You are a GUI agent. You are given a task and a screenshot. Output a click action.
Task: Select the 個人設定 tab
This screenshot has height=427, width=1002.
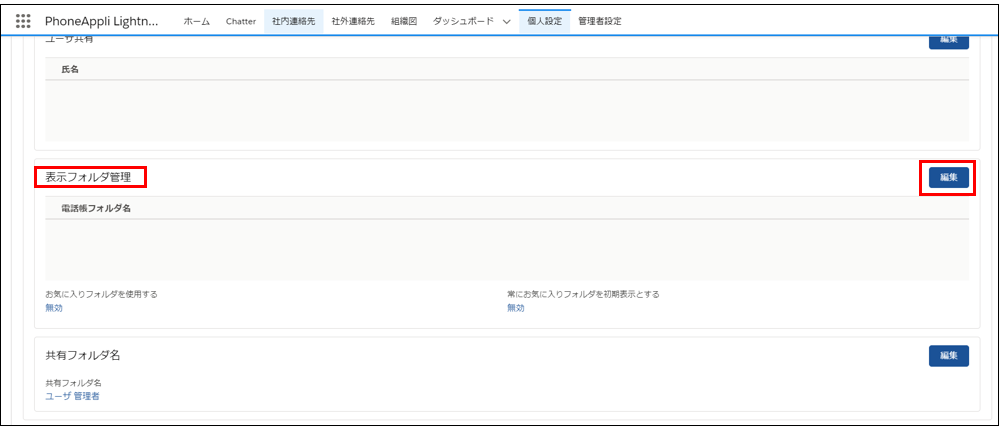544,21
